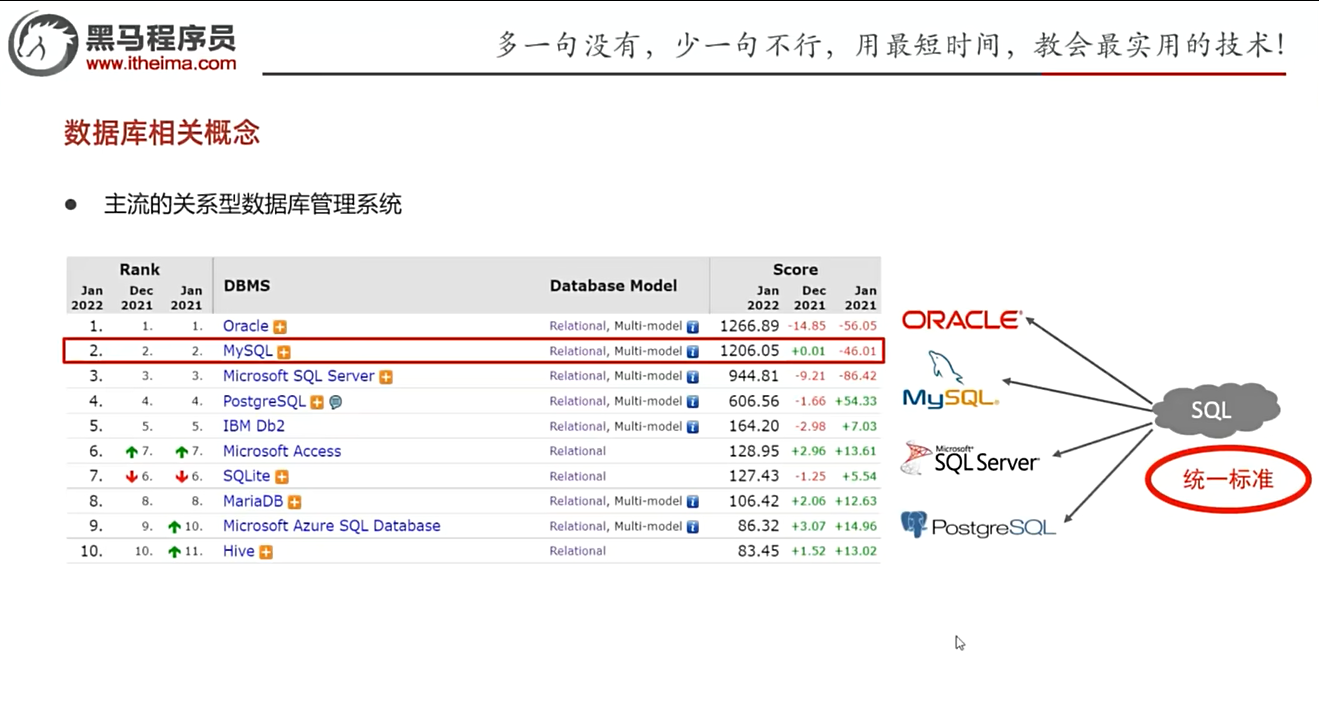1319x711 pixels.
Task: Click the plus icon next to Microsoft SQL Server
Action: pyautogui.click(x=386, y=377)
